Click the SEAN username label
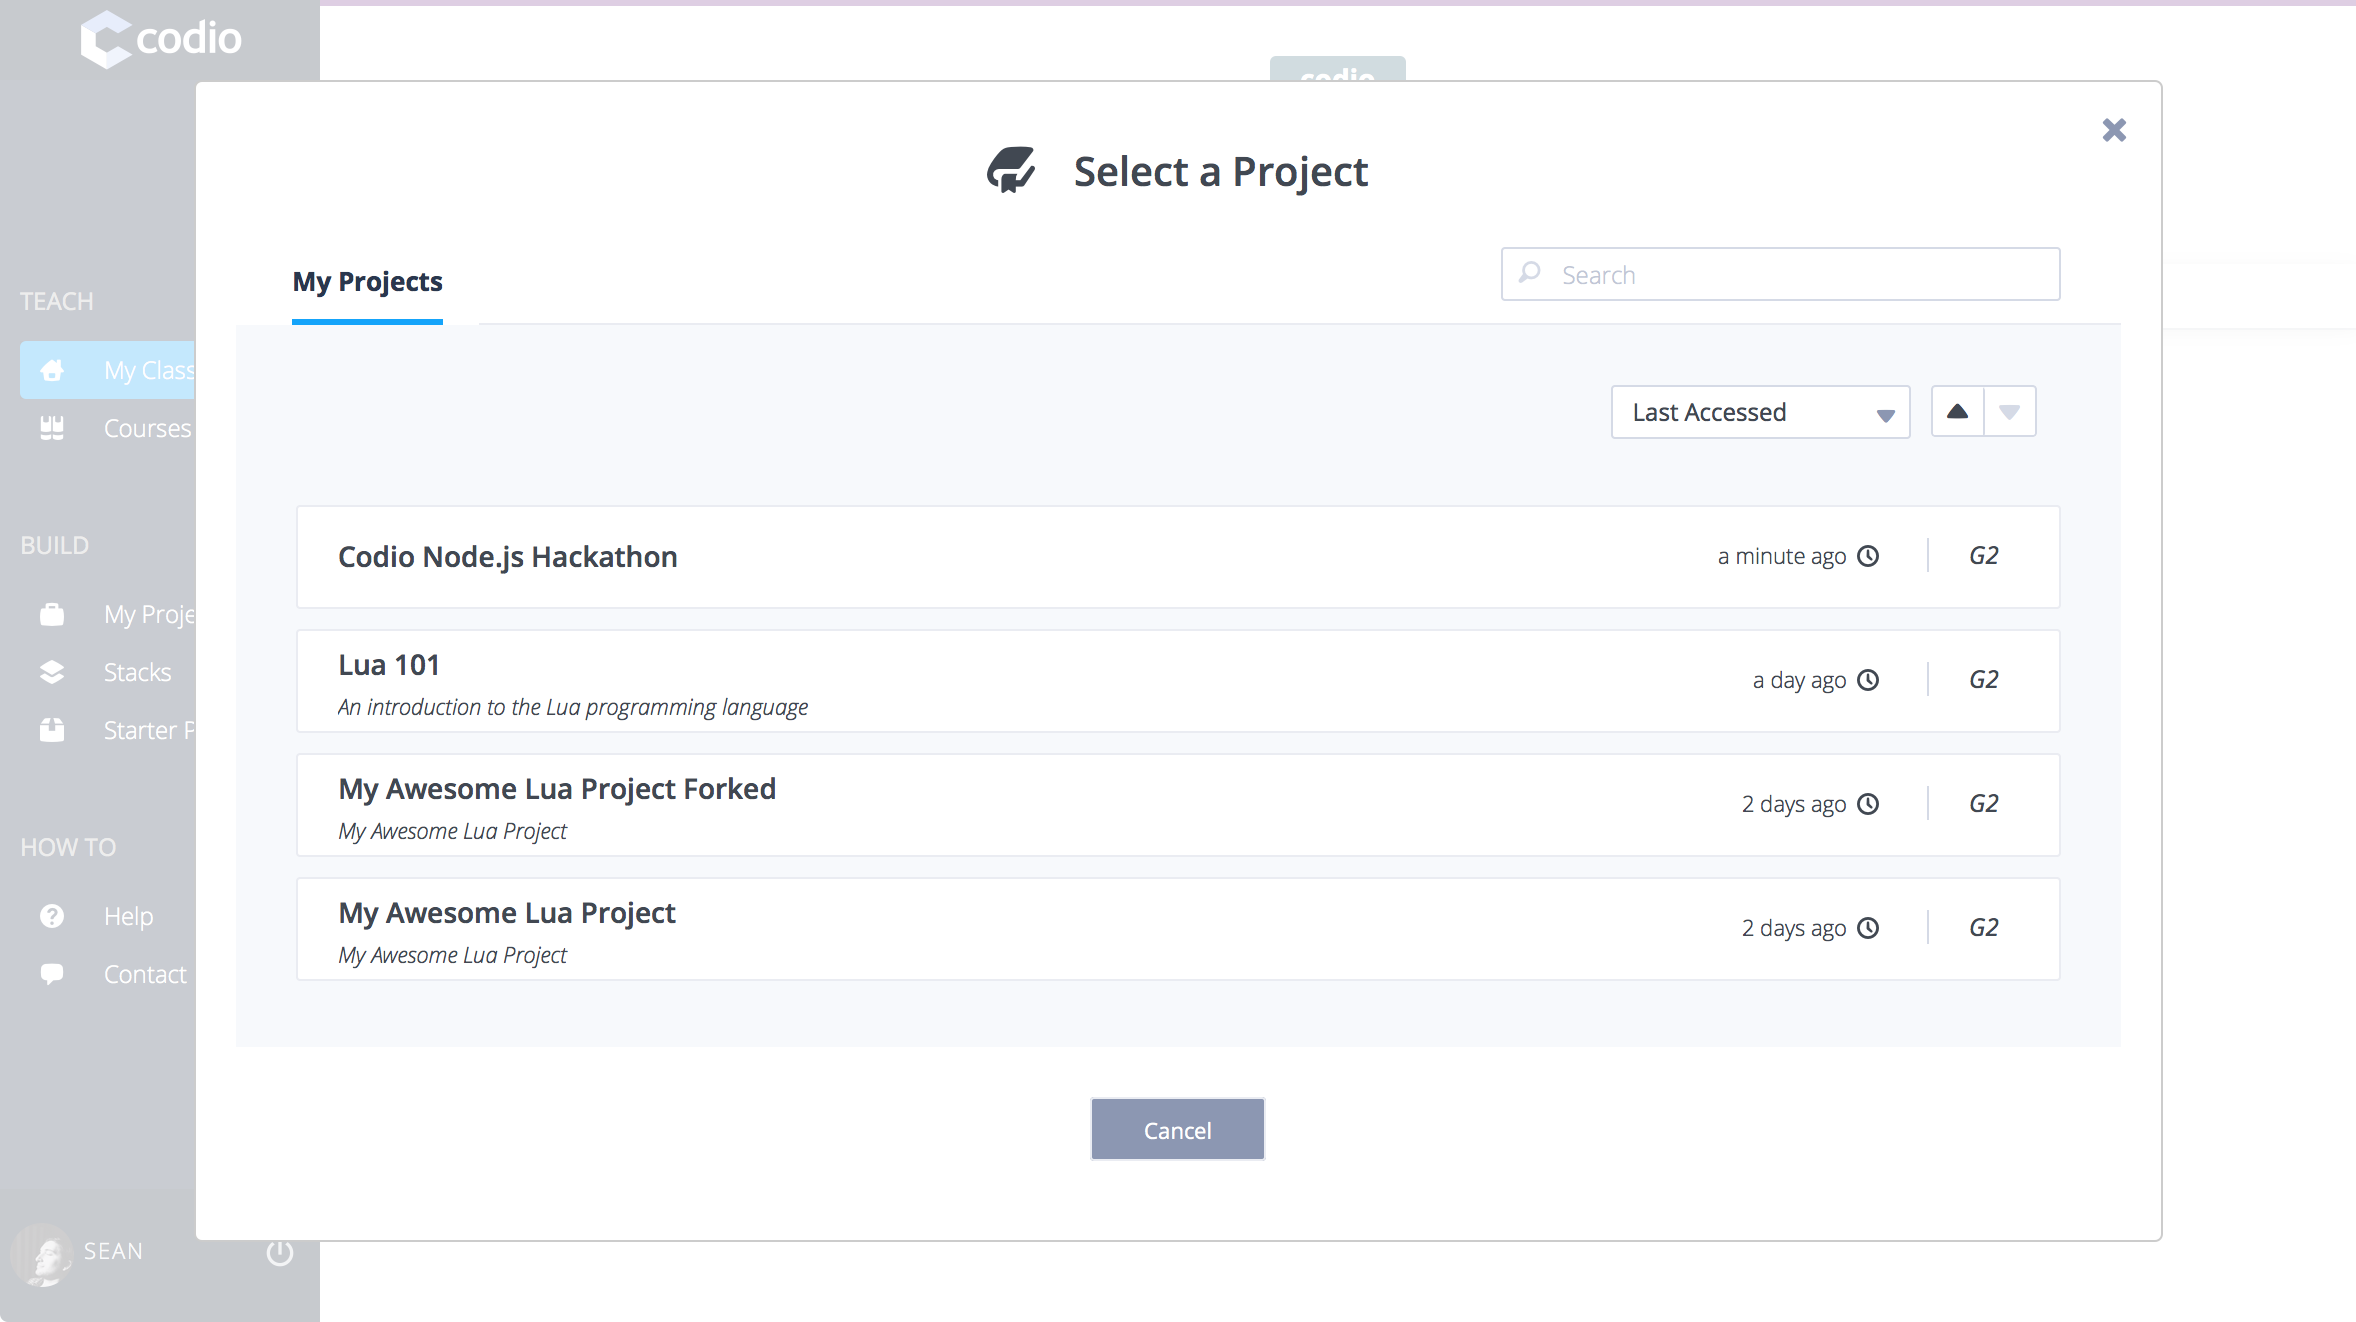Screen dimensions: 2356x1322 (x=113, y=1252)
